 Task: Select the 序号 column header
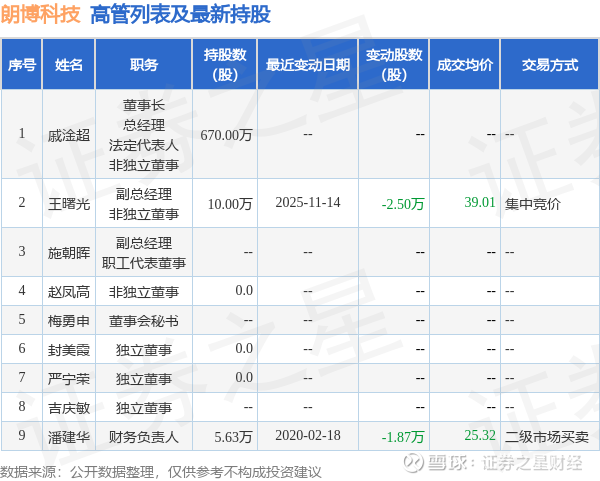(22, 64)
